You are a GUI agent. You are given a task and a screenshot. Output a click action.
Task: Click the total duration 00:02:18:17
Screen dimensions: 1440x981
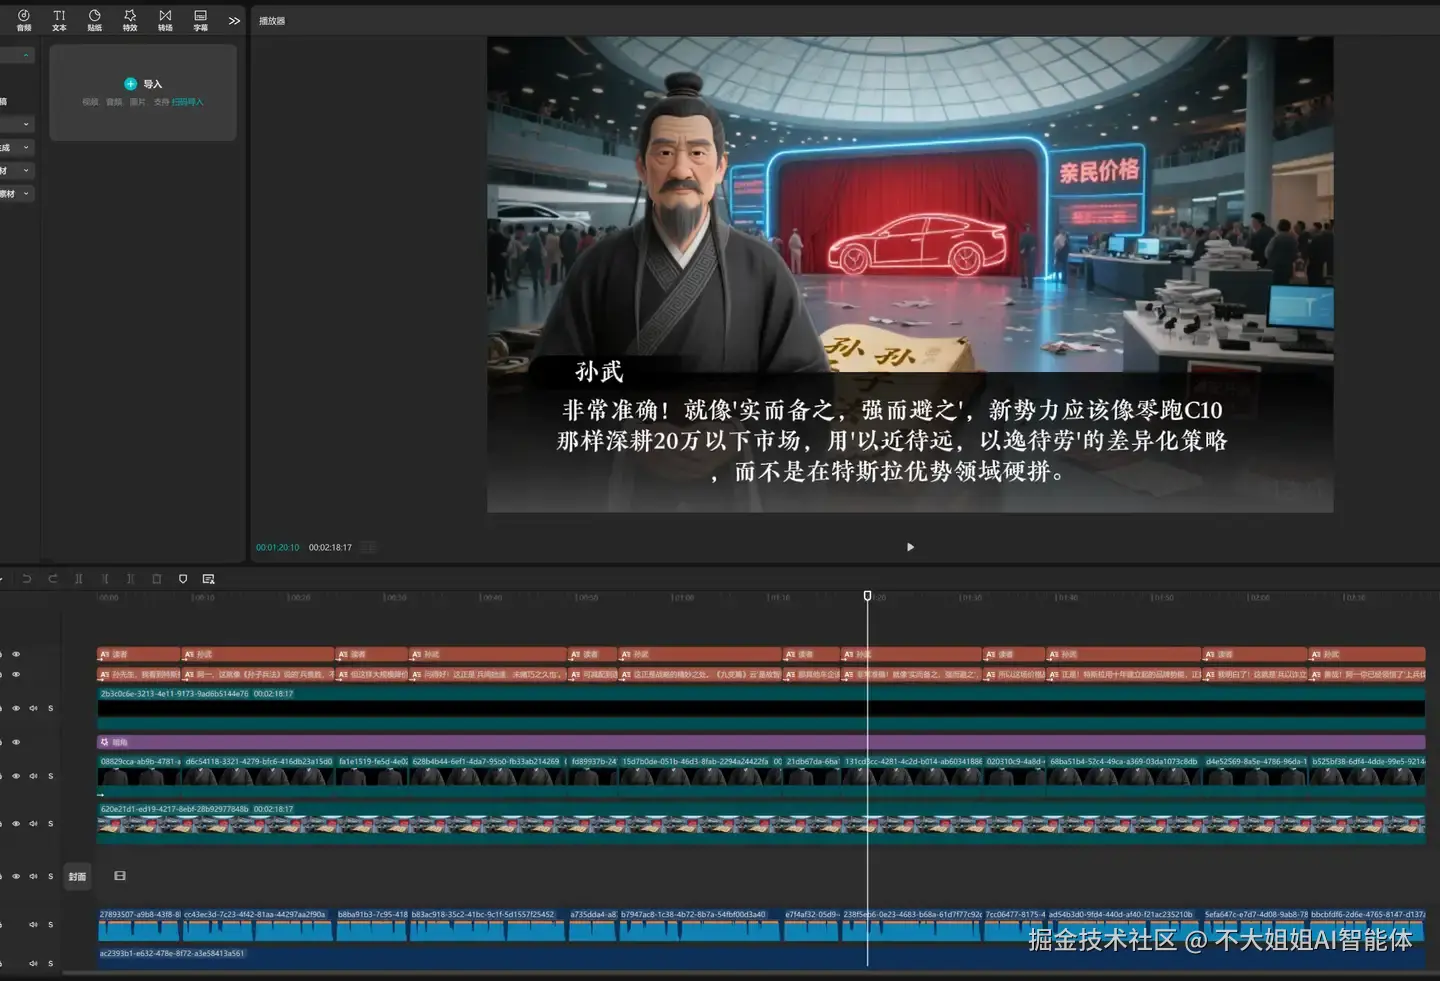coord(330,547)
